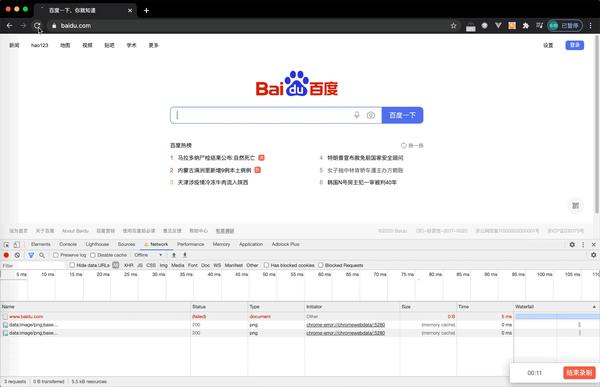Open the media control music-list icon
This screenshot has height=387, width=600.
540,26
